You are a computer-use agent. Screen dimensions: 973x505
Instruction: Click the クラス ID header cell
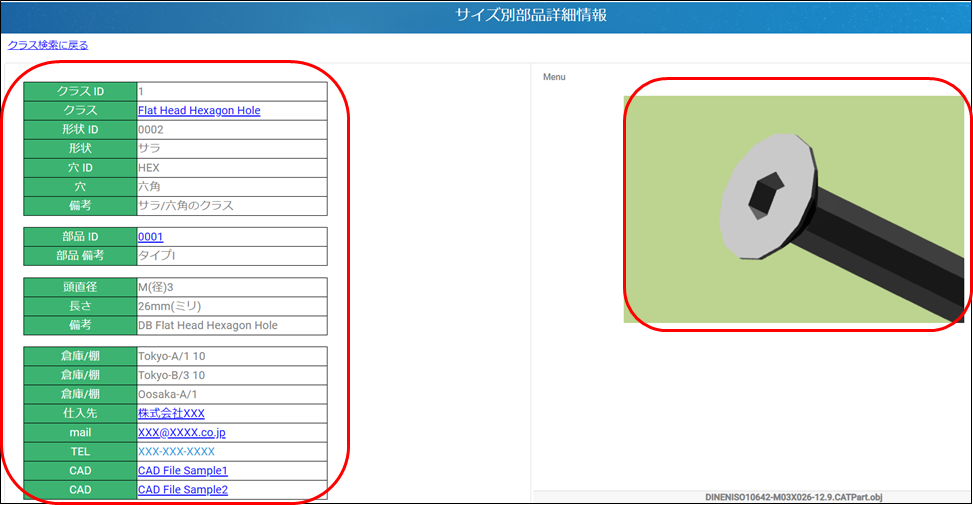click(x=80, y=91)
